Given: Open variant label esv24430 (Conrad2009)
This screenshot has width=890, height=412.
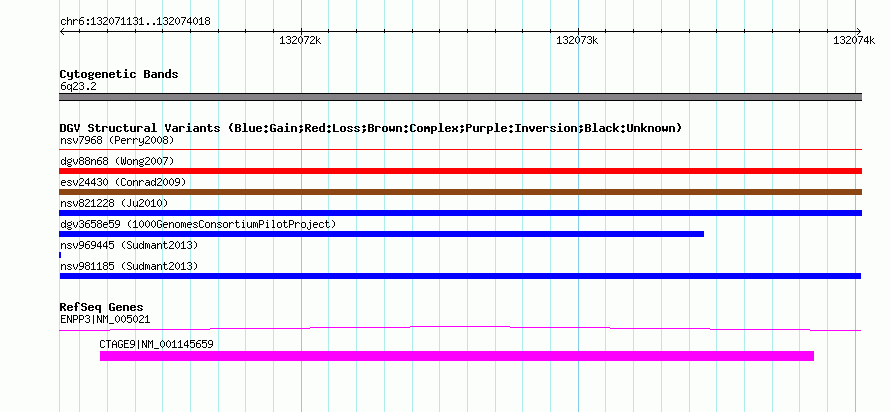Looking at the screenshot, I should click(123, 182).
